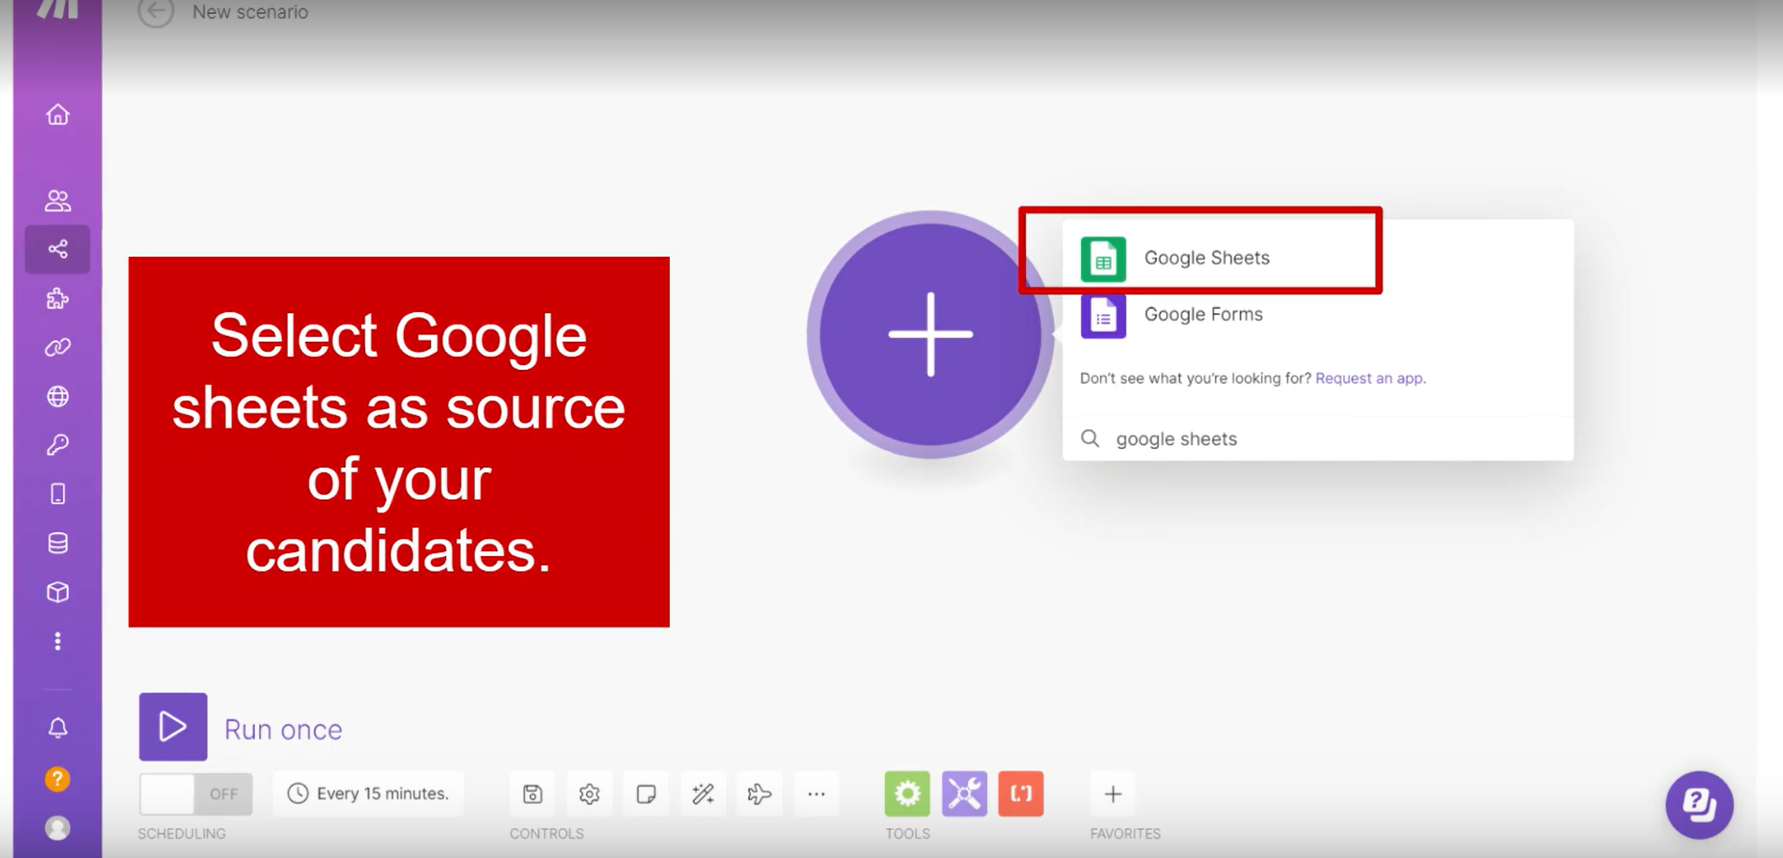
Task: Expand the sidebar three-dots more menu
Action: click(58, 641)
